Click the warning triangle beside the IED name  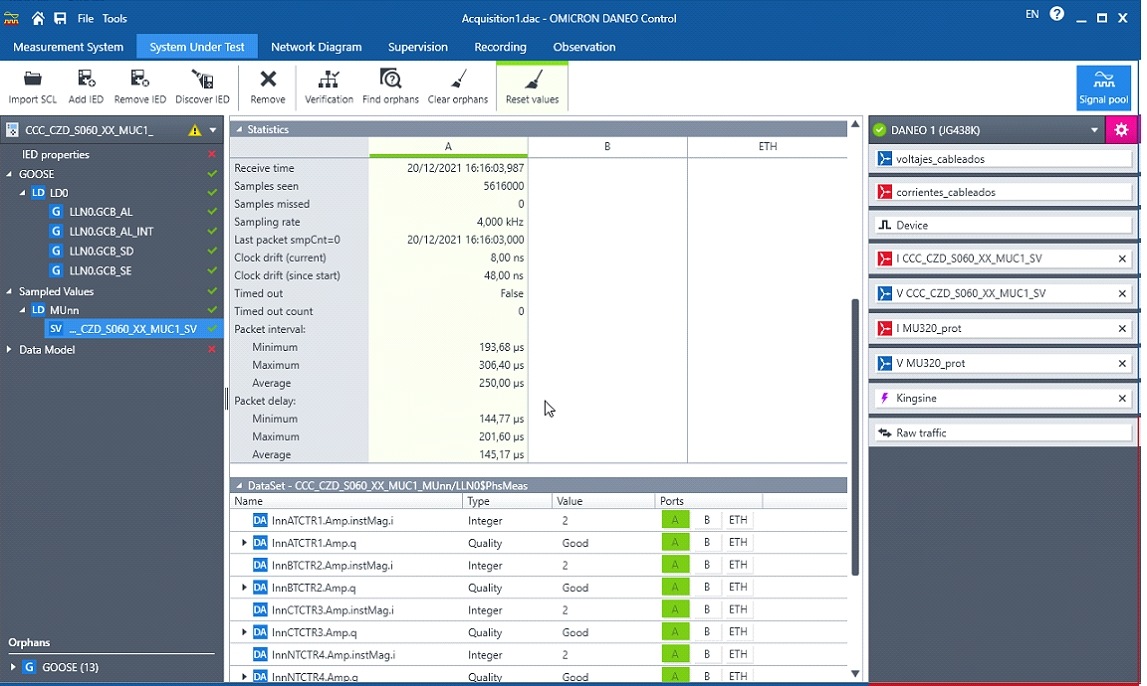[195, 130]
